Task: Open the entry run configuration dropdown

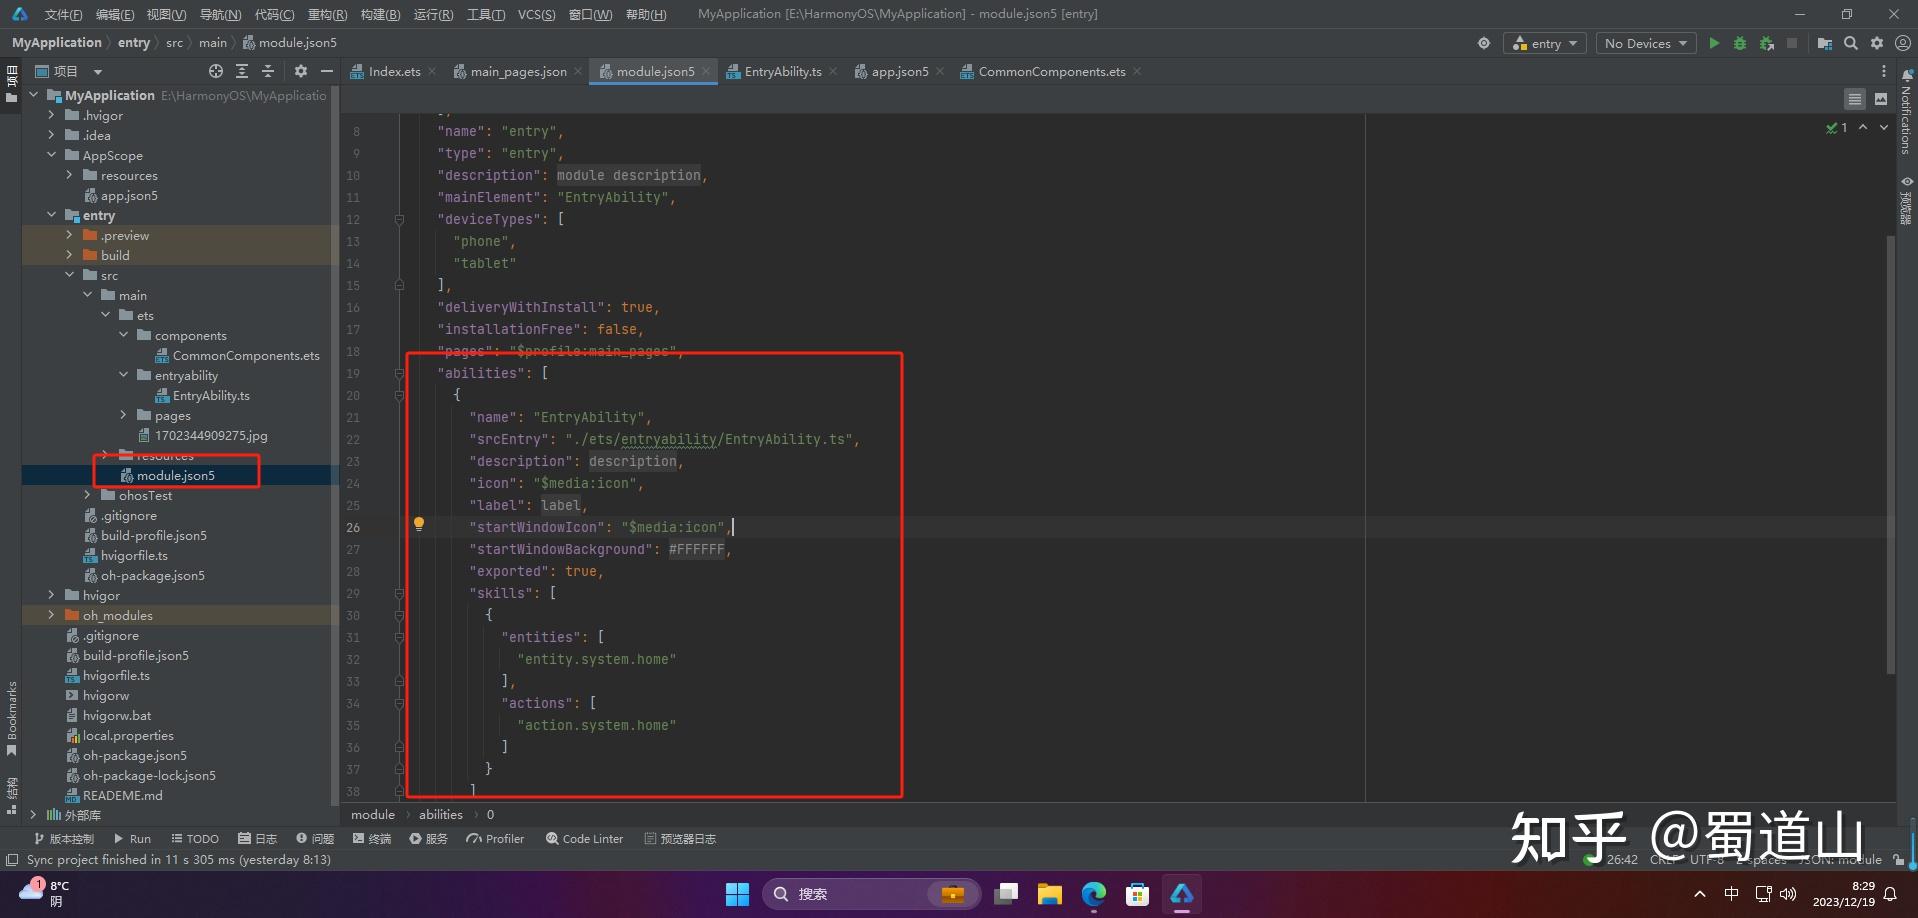Action: coord(1545,43)
